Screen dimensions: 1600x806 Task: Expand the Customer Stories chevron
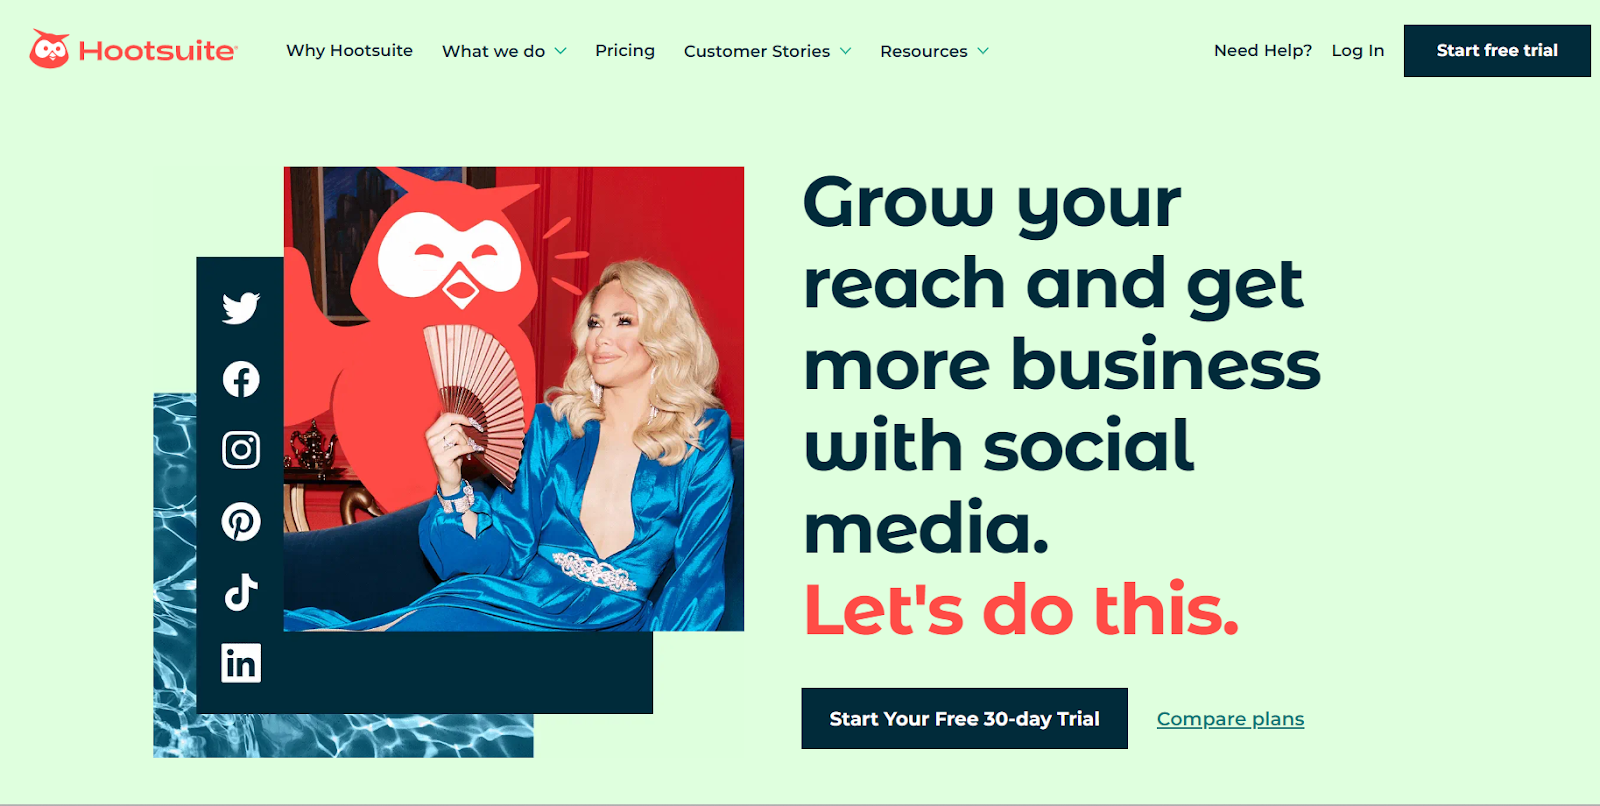(846, 51)
